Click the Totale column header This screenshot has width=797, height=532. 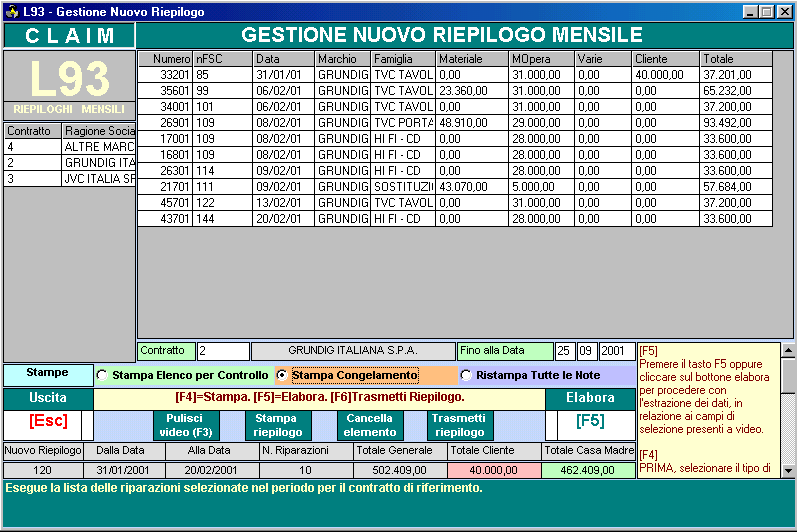tap(736, 59)
